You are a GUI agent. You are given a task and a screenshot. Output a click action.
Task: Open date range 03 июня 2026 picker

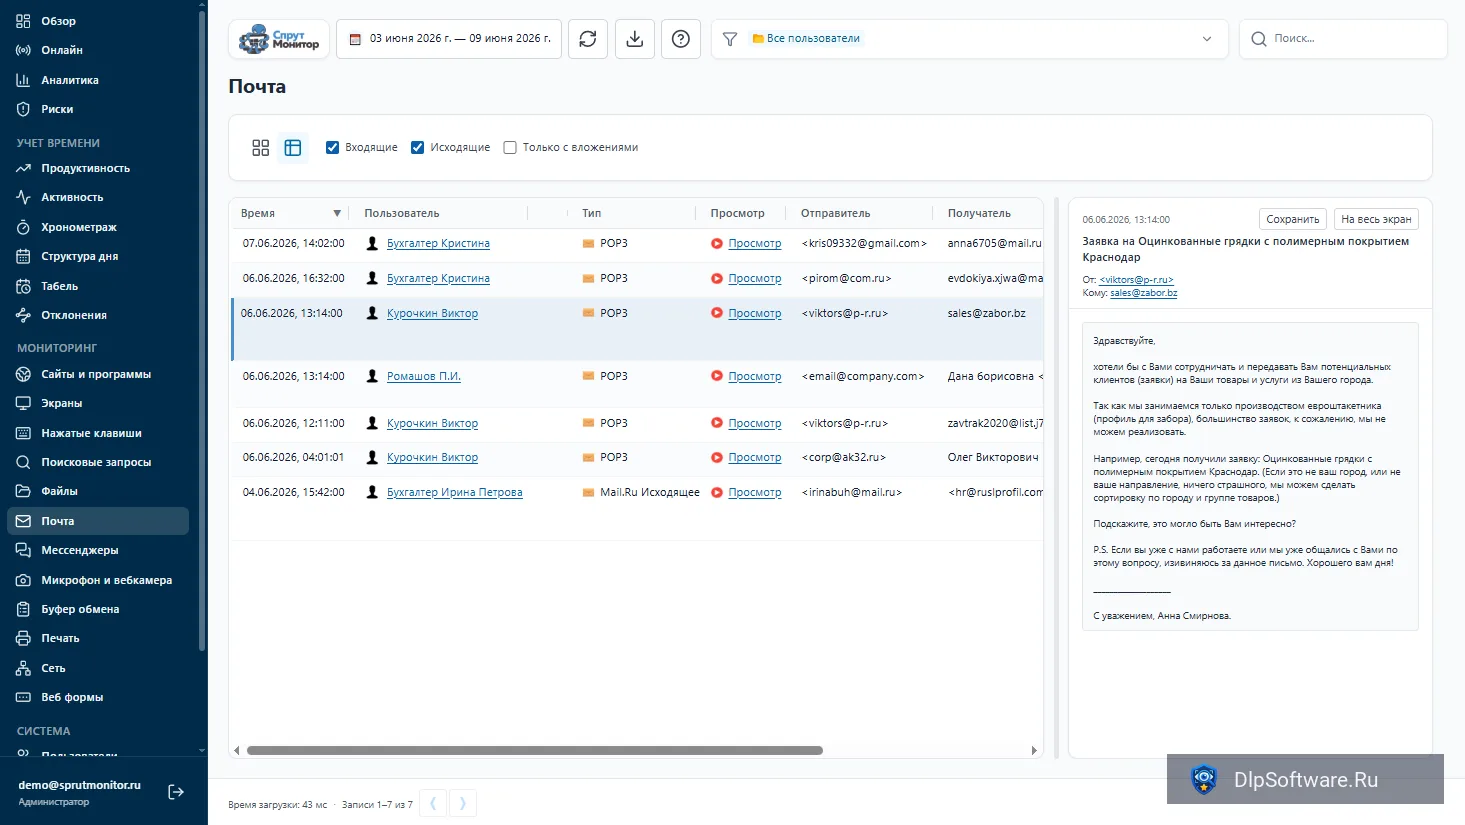(x=449, y=39)
